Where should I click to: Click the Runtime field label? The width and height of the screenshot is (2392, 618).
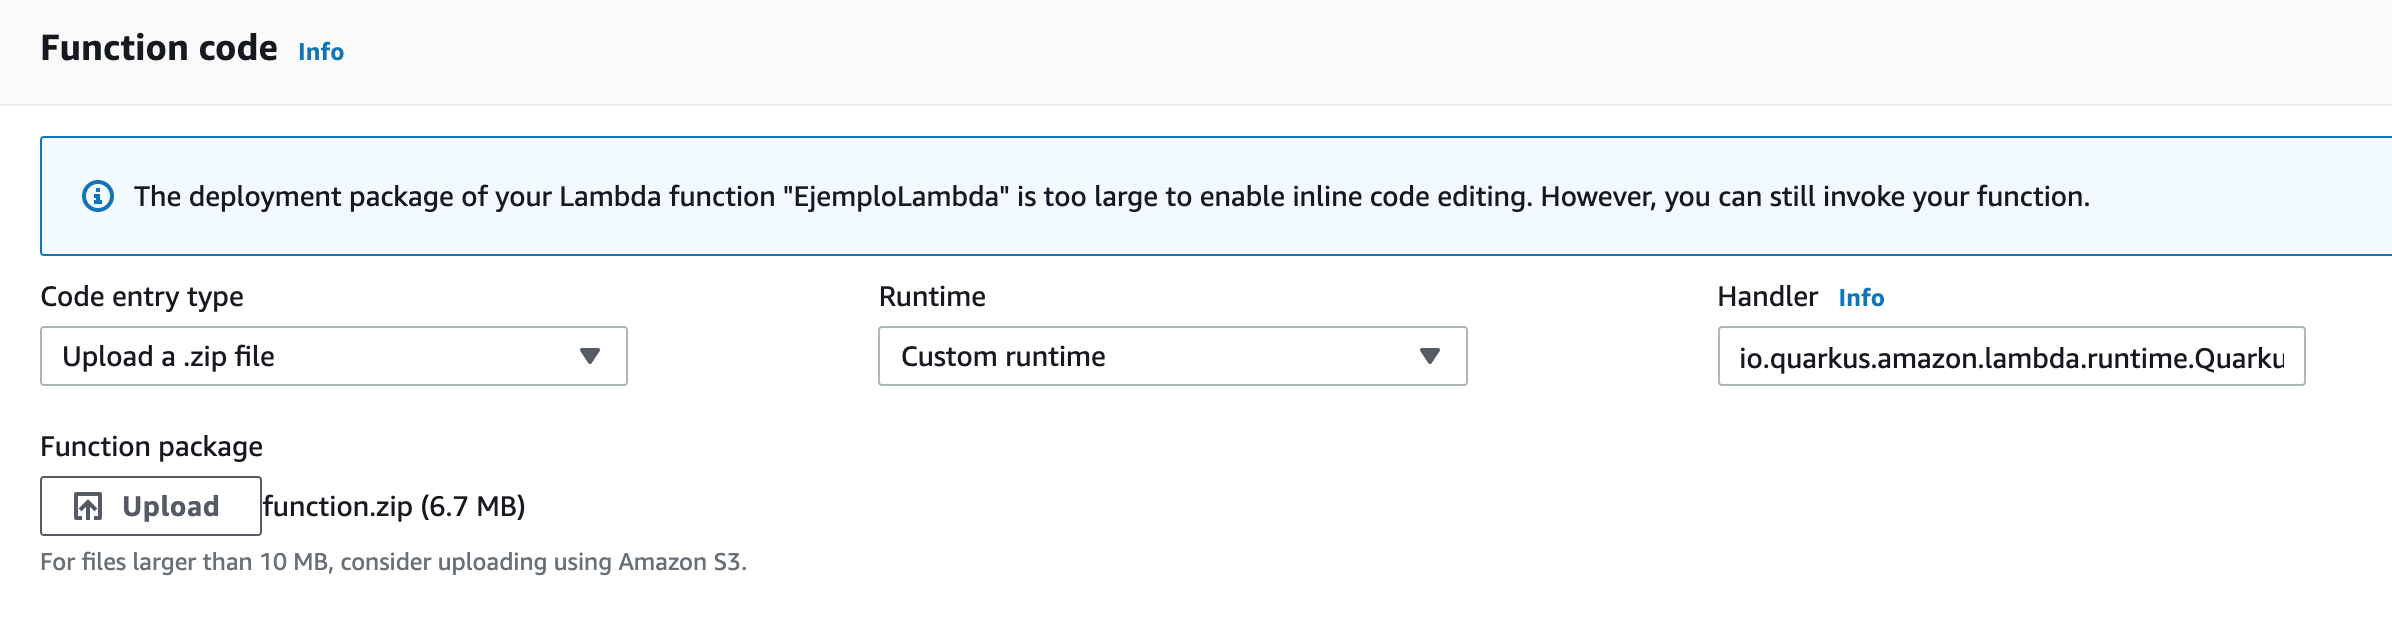click(932, 297)
